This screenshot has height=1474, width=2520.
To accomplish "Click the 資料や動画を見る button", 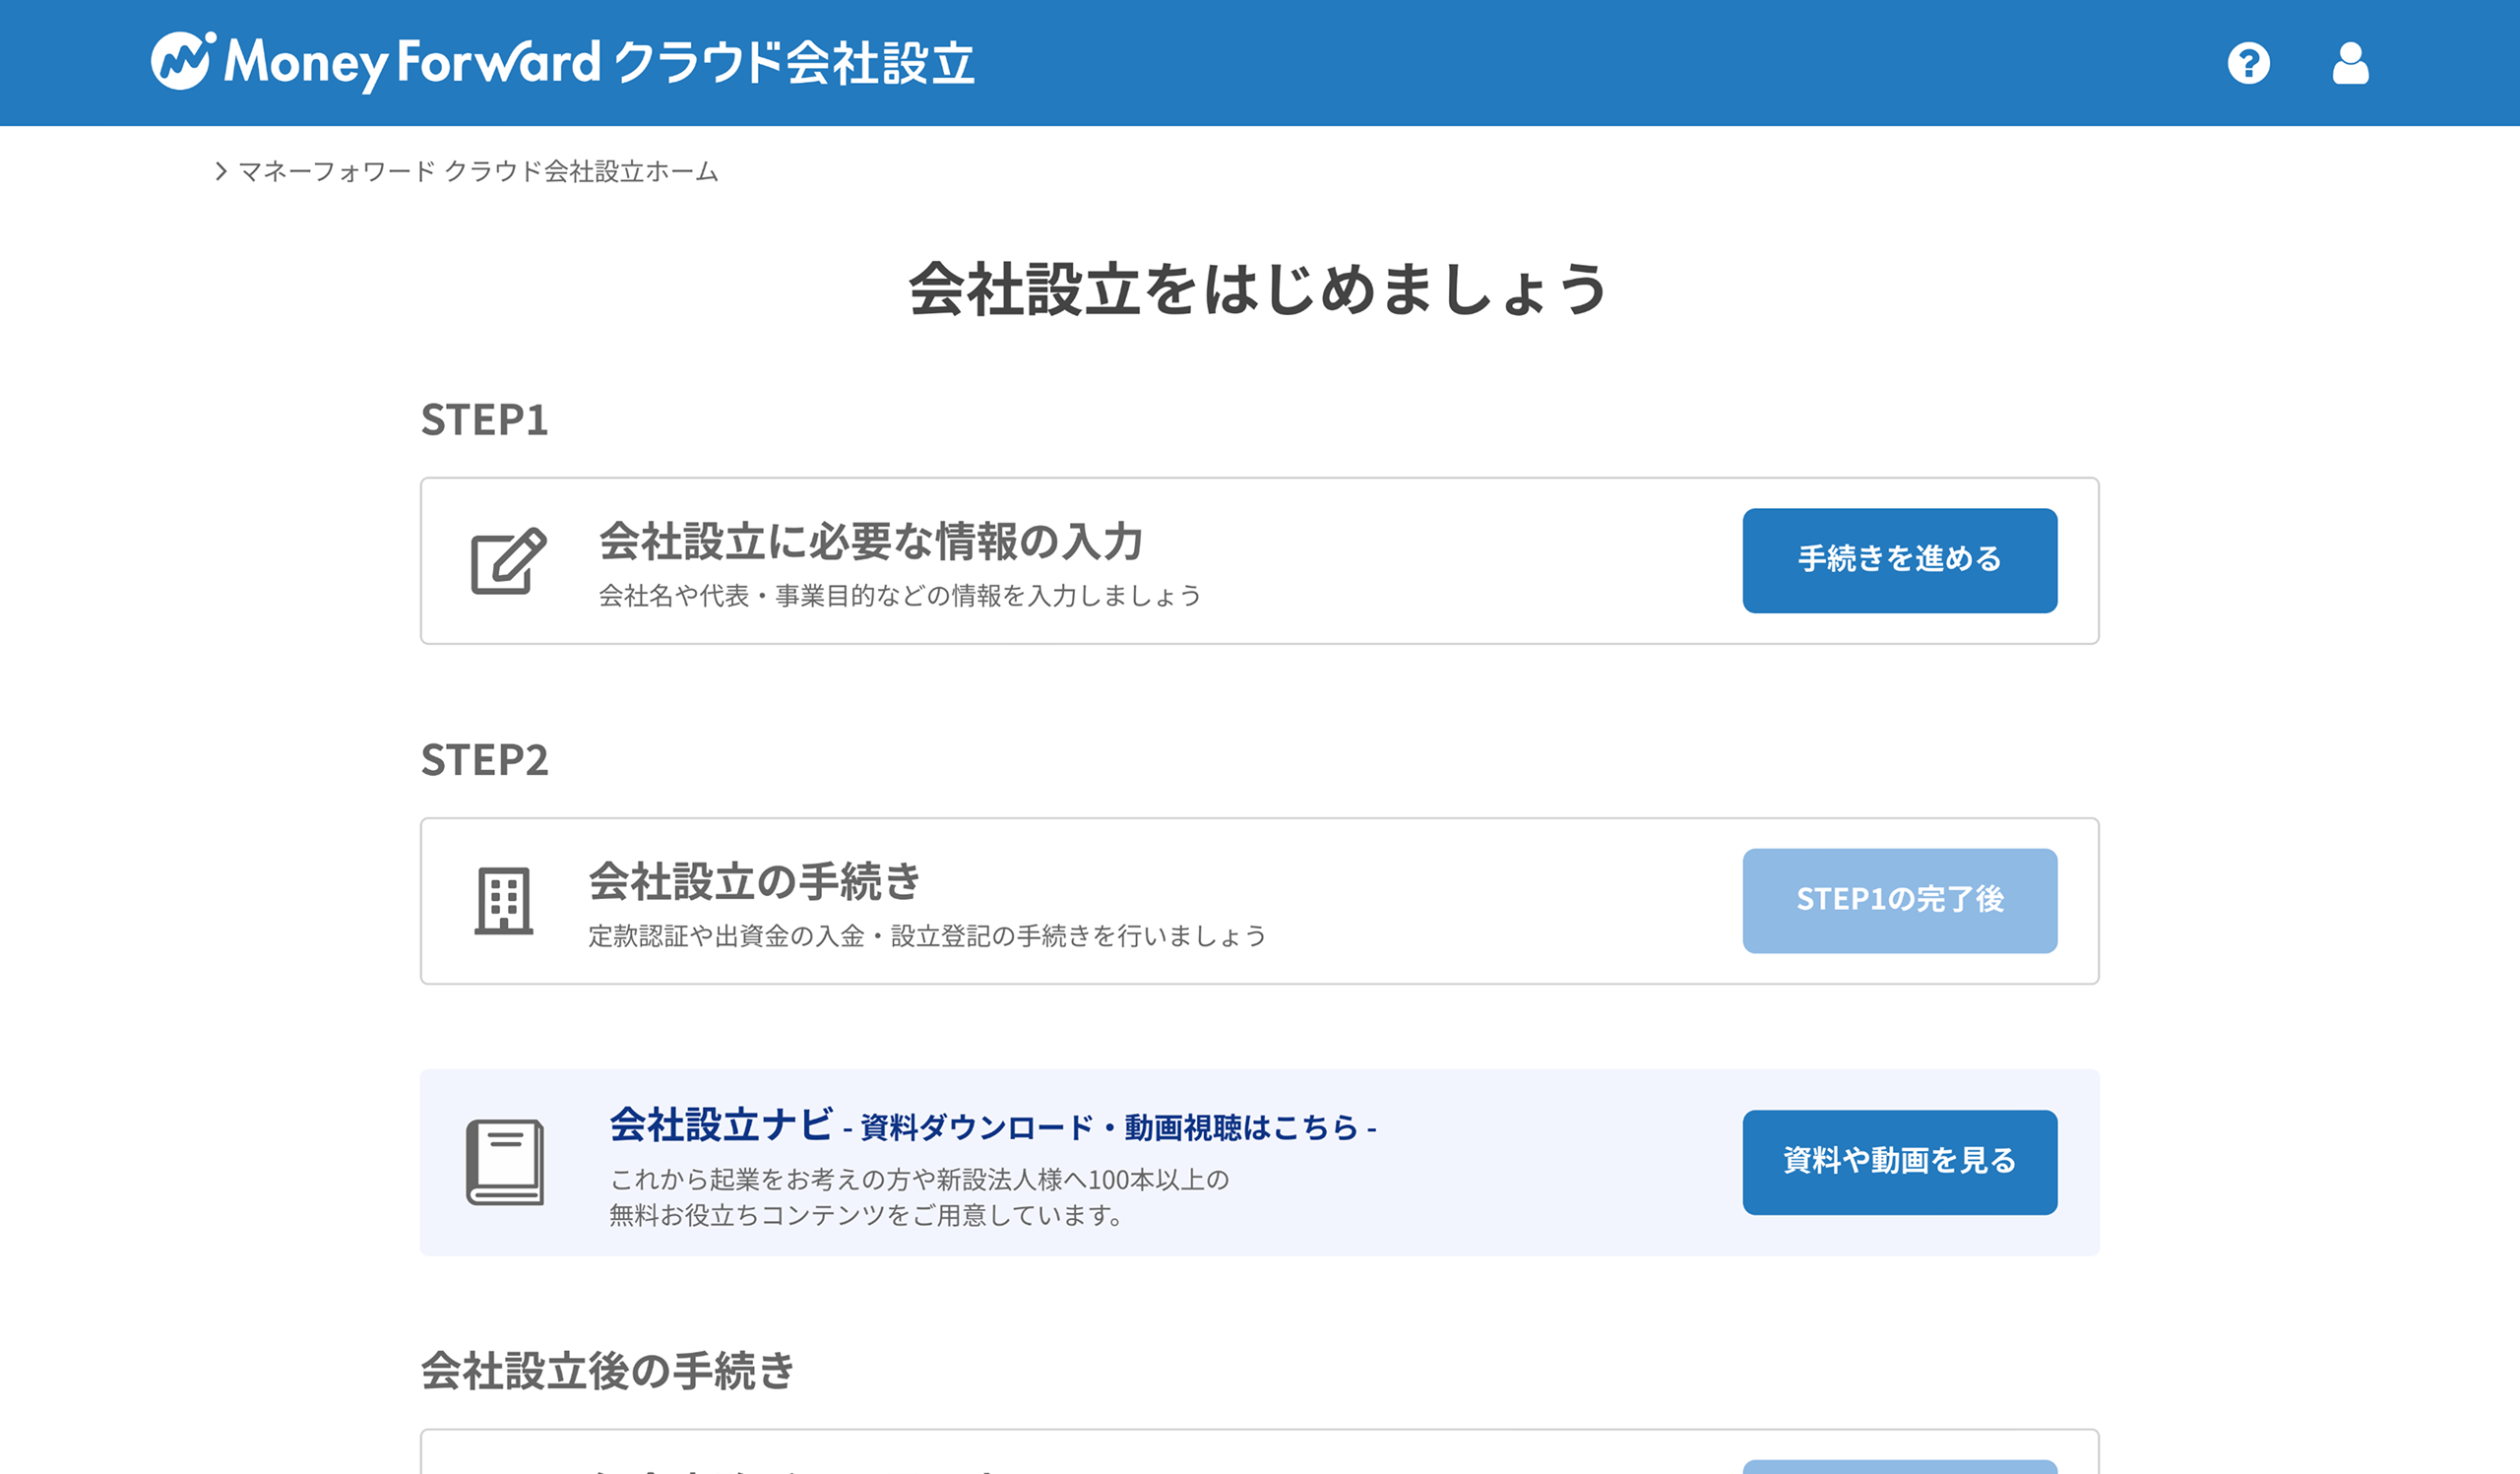I will [x=1899, y=1162].
